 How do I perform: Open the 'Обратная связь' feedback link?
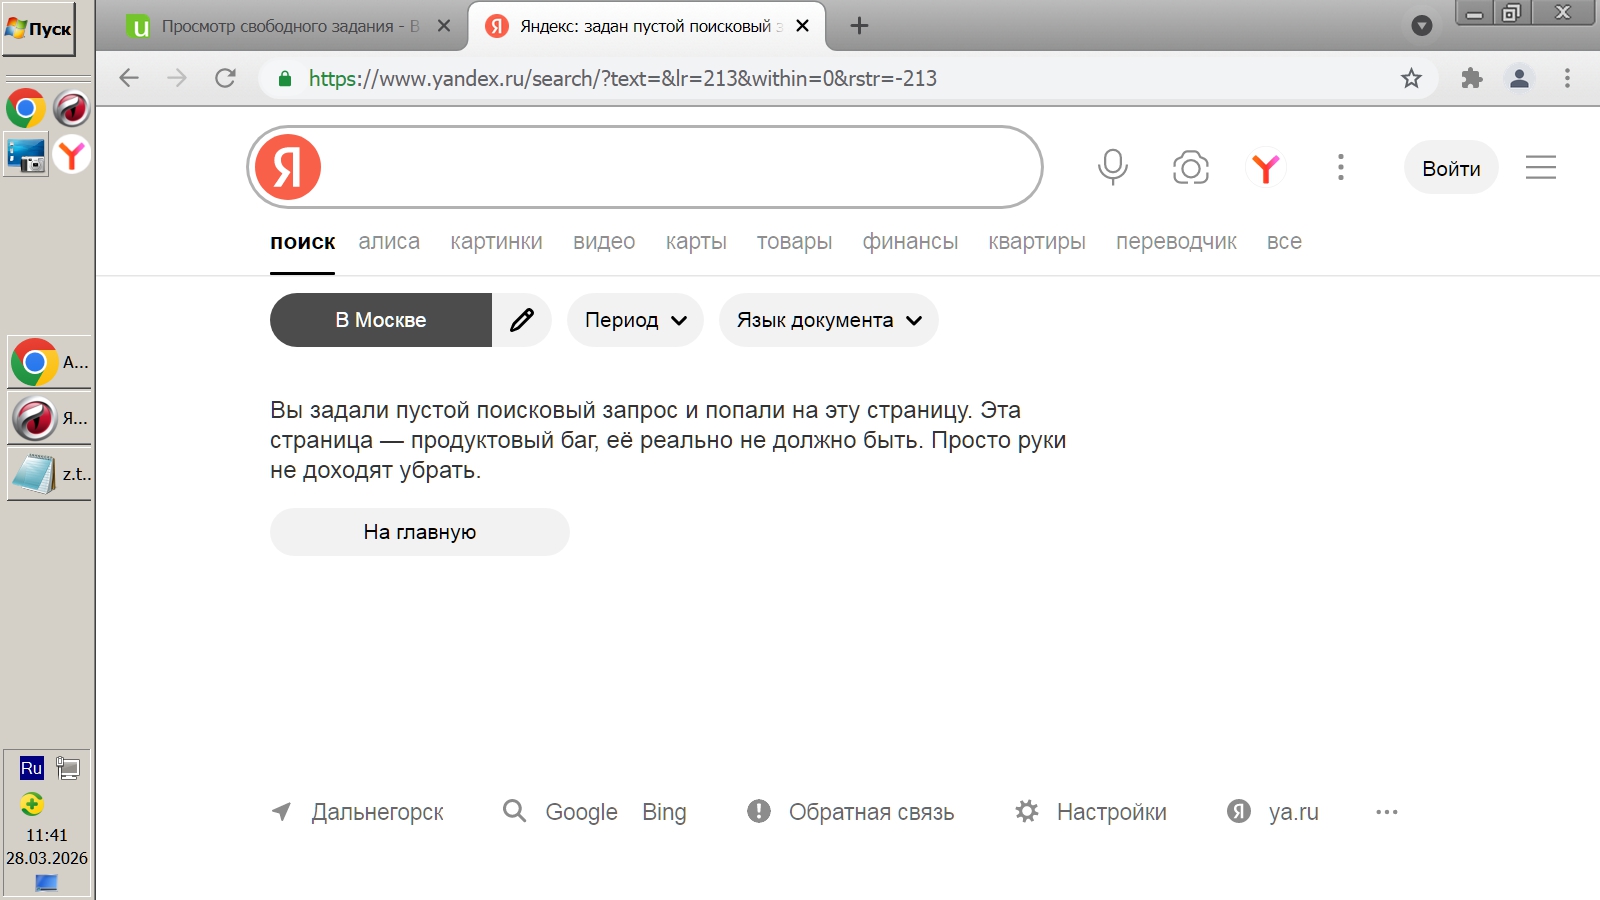pyautogui.click(x=870, y=812)
